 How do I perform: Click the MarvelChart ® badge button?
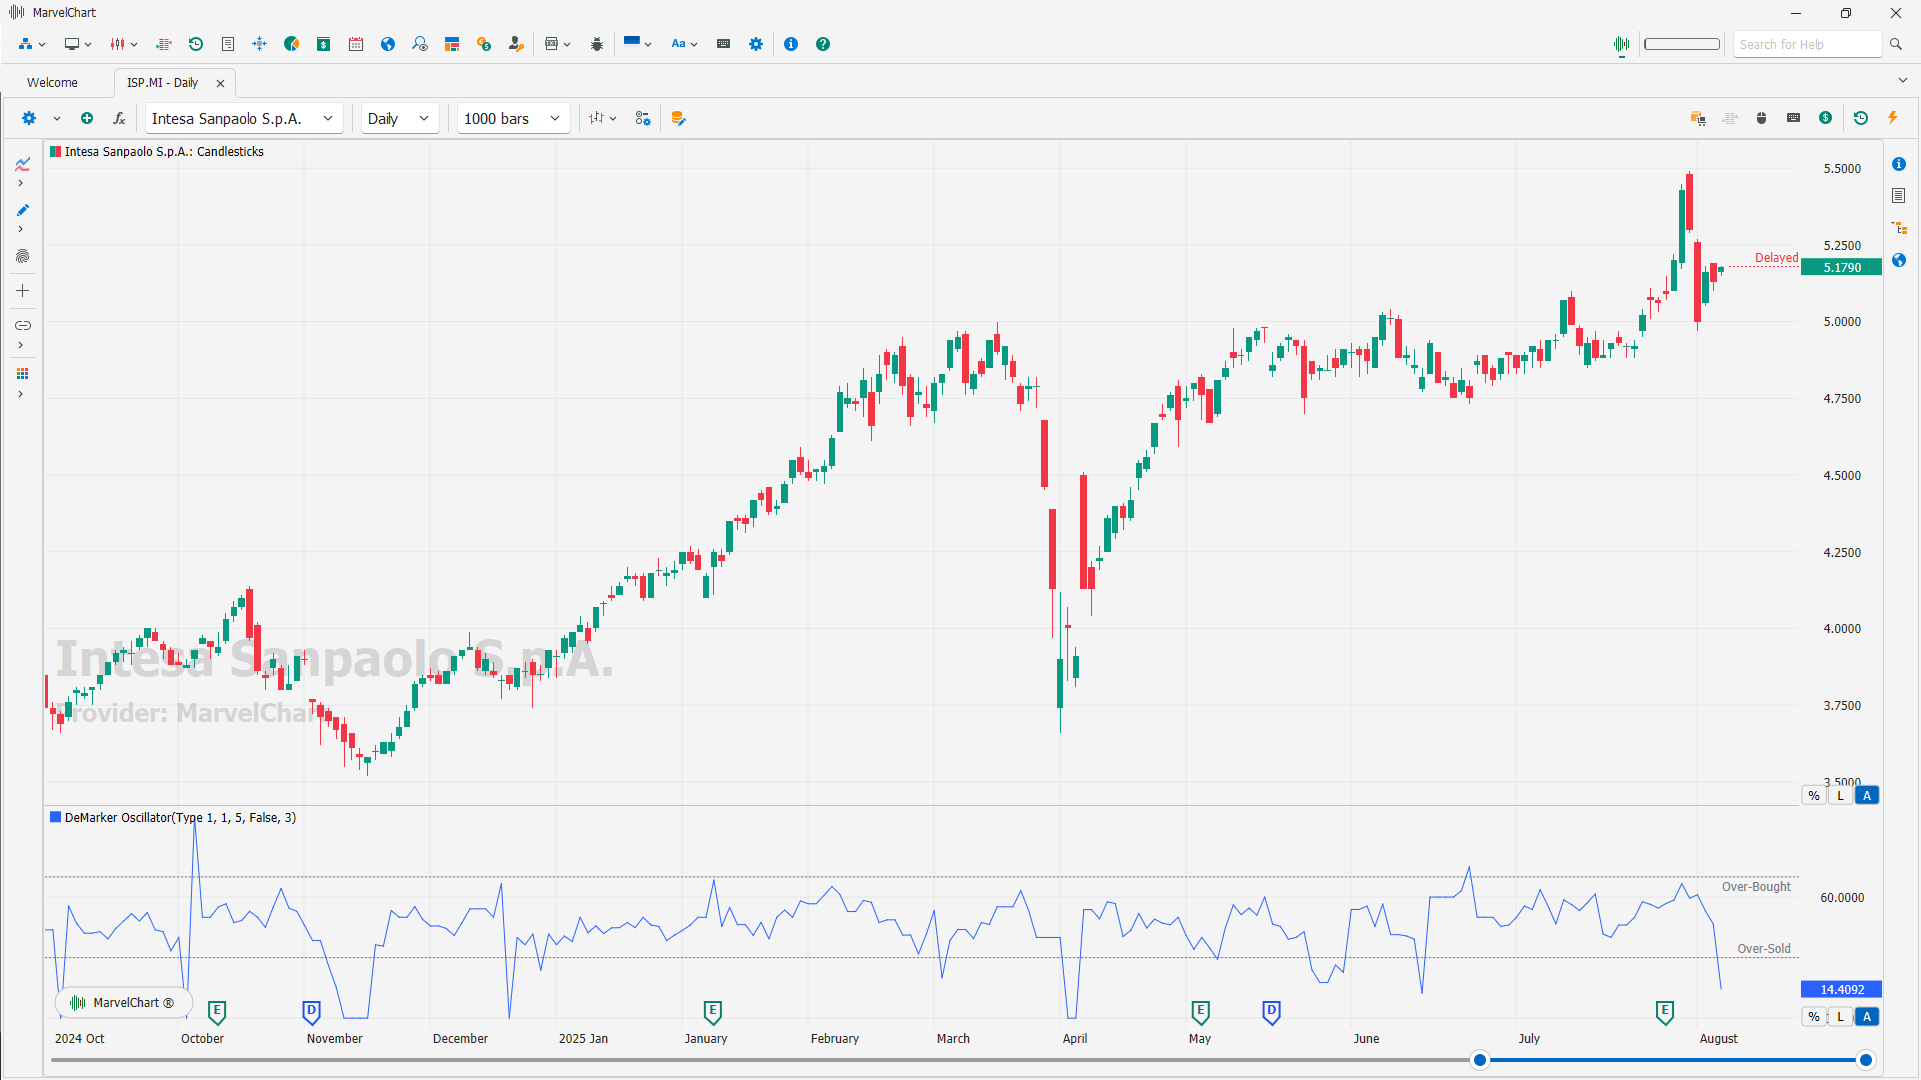point(124,1003)
